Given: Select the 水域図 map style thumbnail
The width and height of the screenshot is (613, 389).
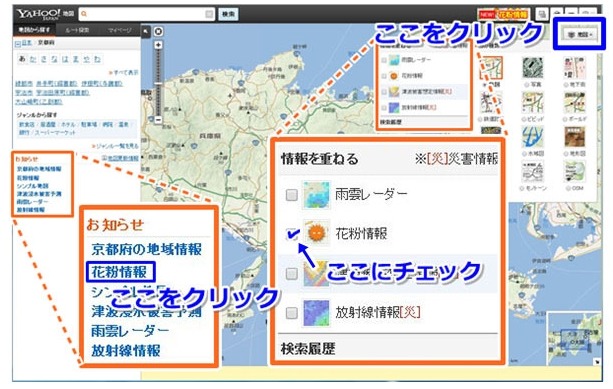Looking at the screenshot, I should click(x=532, y=137).
